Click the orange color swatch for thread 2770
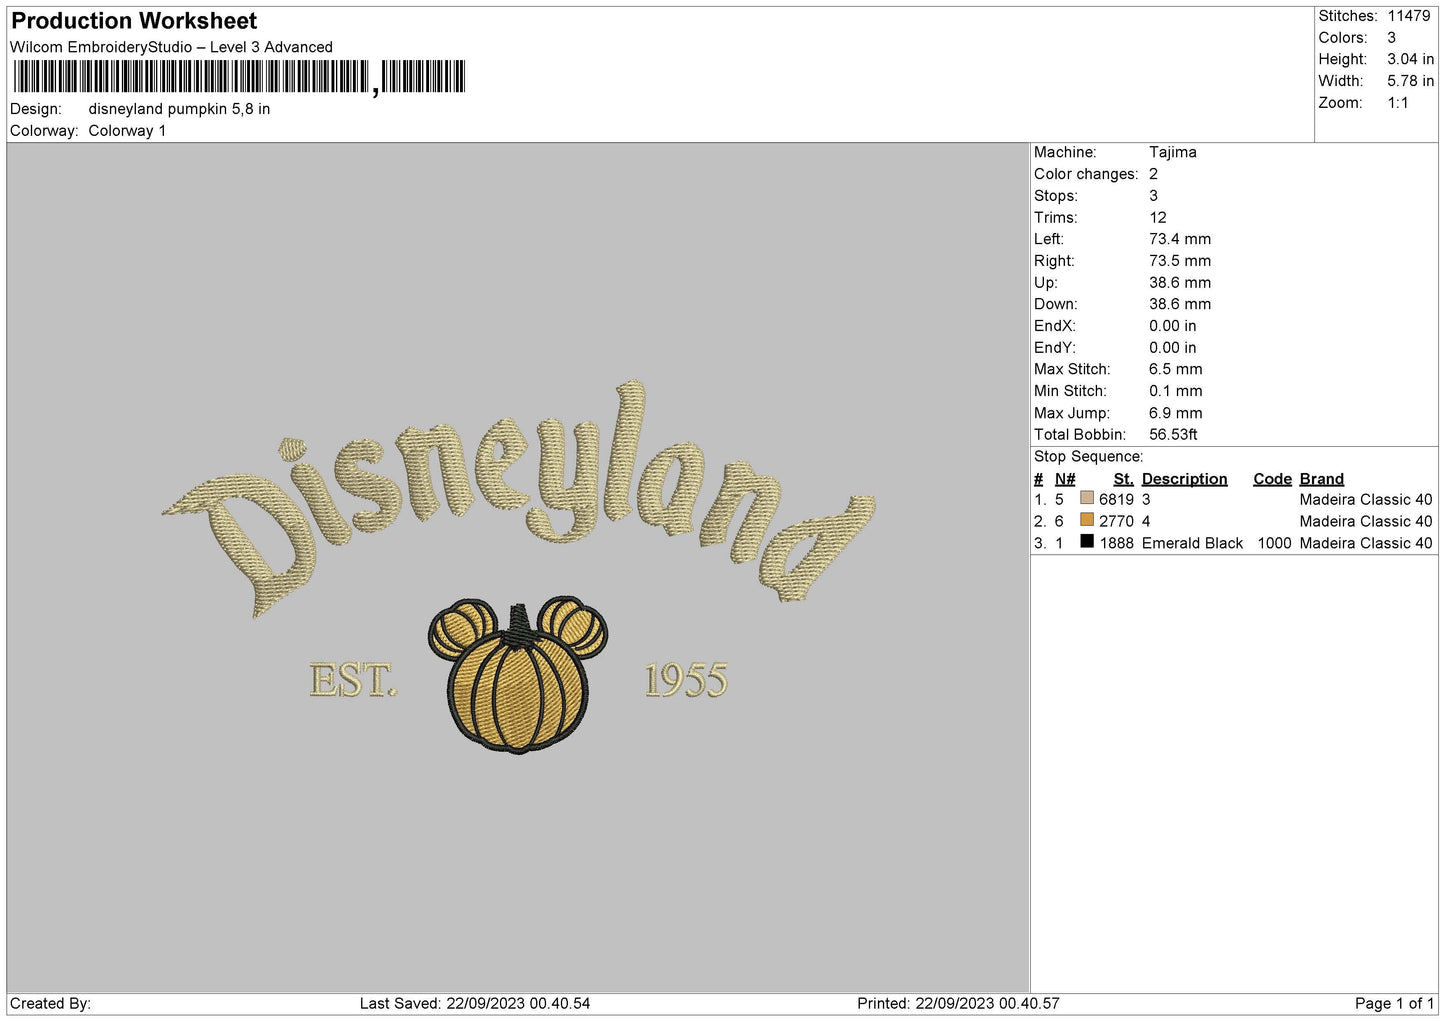This screenshot has height=1021, width=1445. coord(1087,520)
